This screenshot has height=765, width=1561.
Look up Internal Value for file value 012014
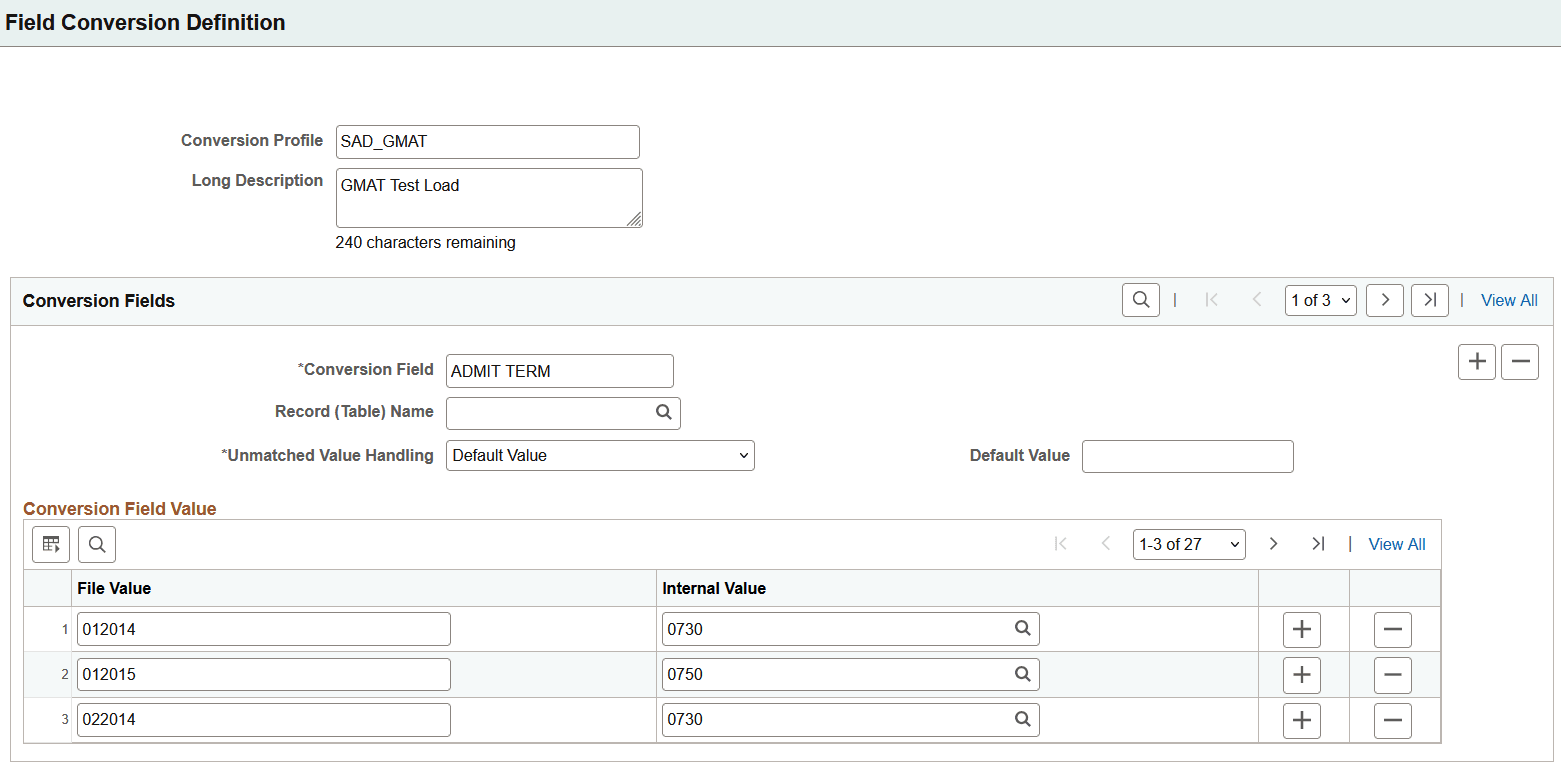(x=1023, y=629)
